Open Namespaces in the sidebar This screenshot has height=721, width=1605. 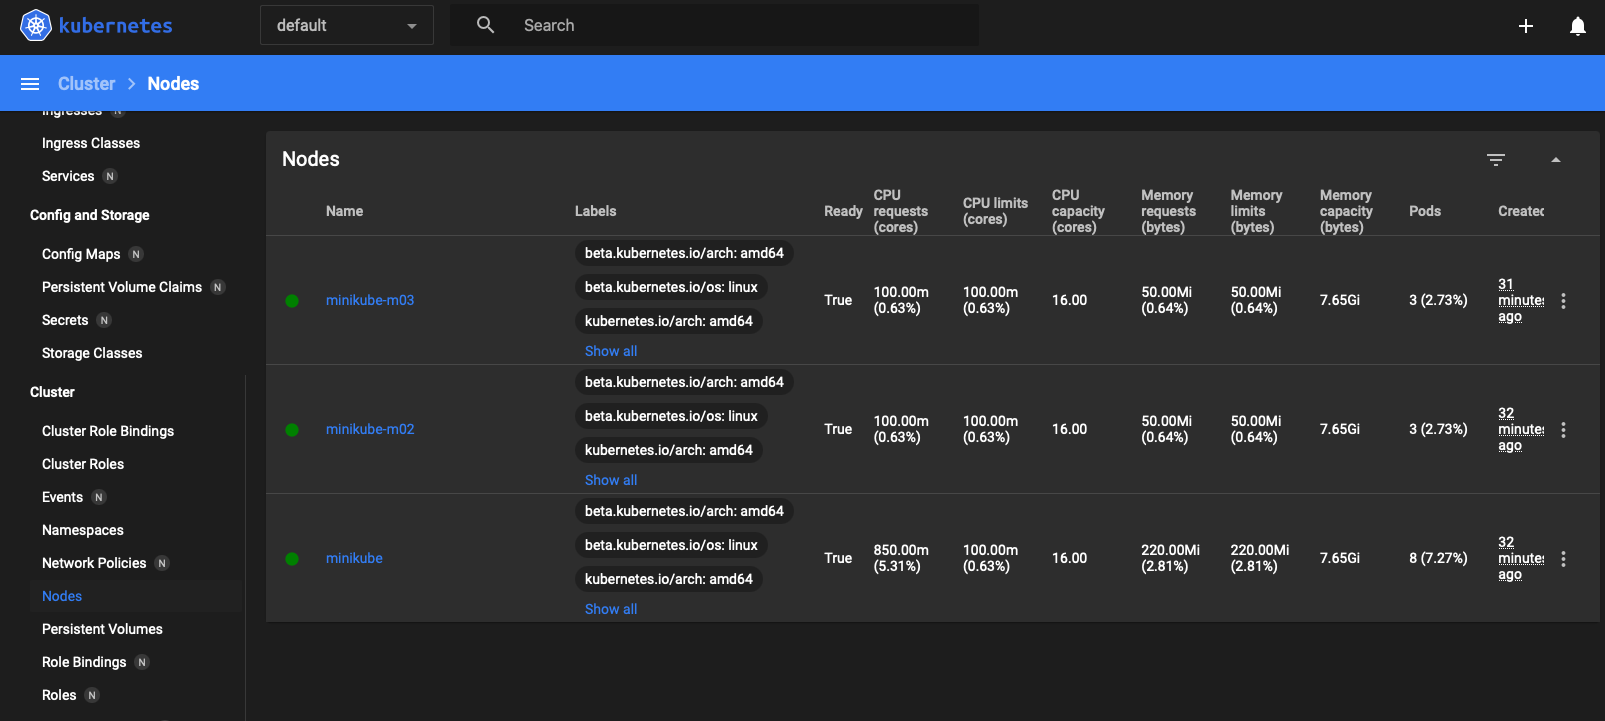pyautogui.click(x=83, y=530)
